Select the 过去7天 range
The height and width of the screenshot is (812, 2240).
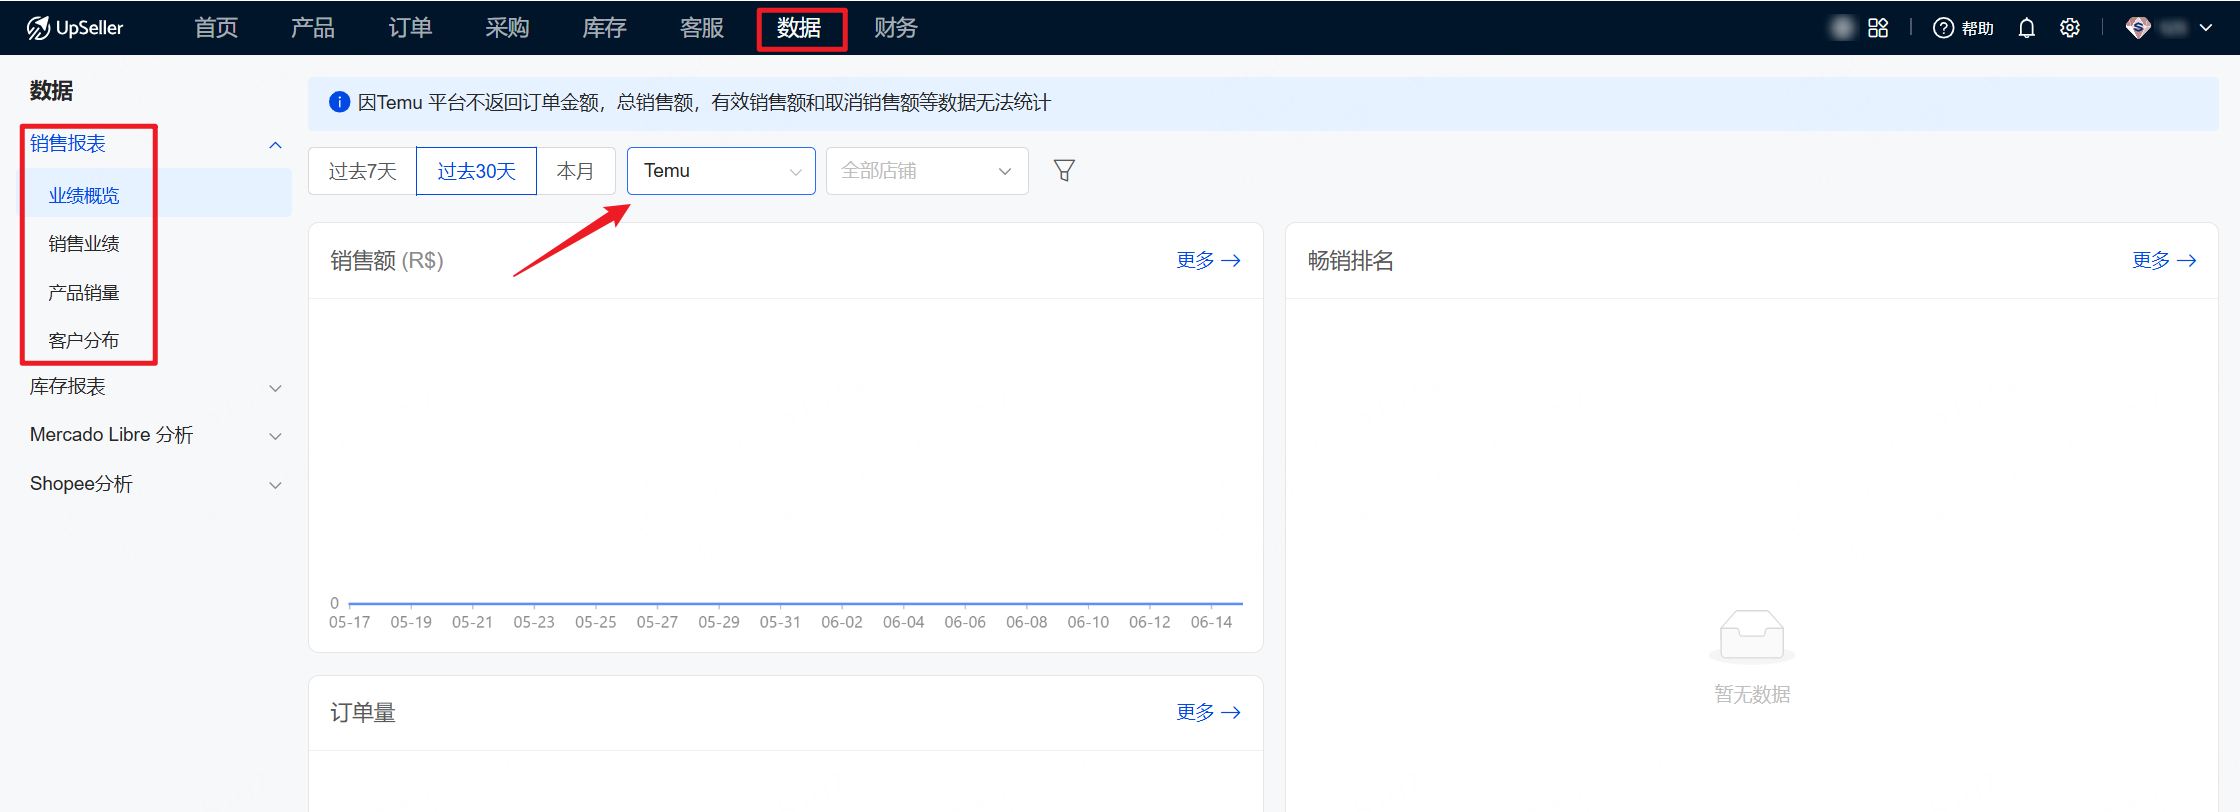click(x=362, y=171)
